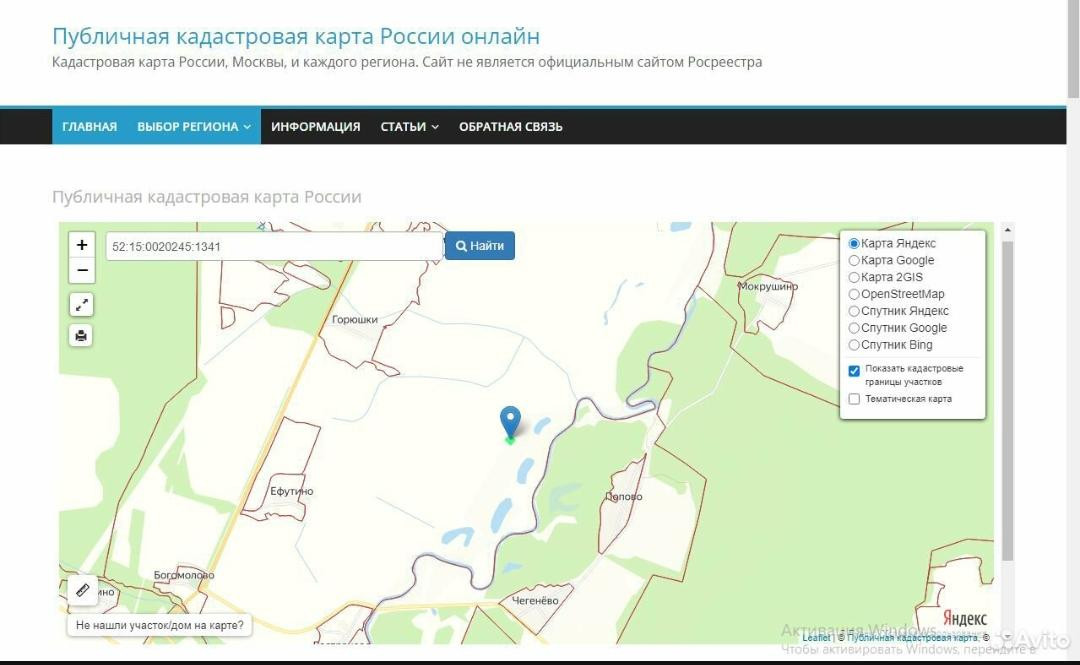This screenshot has height=665, width=1080.
Task: Zoom out with the minus map button
Action: click(82, 271)
